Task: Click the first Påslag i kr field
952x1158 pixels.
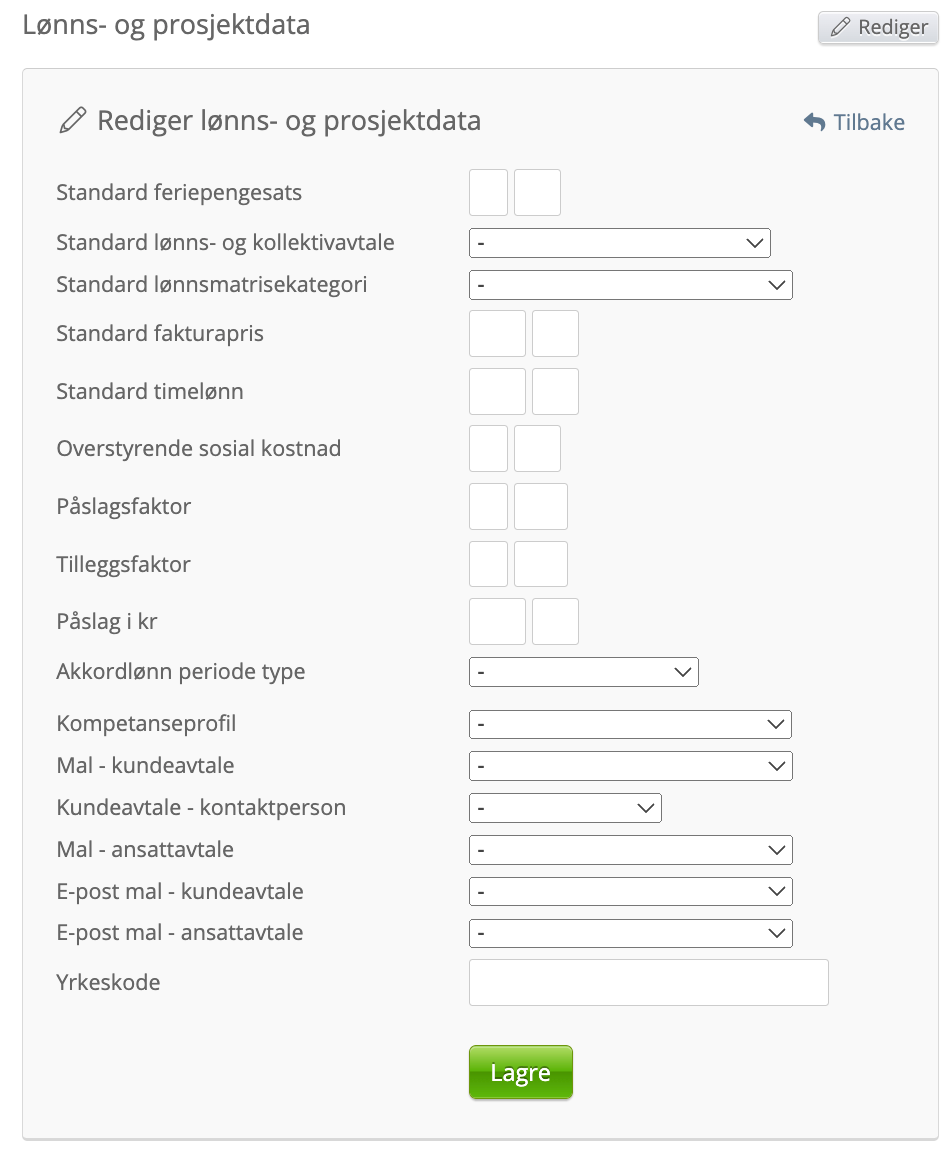Action: pyautogui.click(x=497, y=621)
